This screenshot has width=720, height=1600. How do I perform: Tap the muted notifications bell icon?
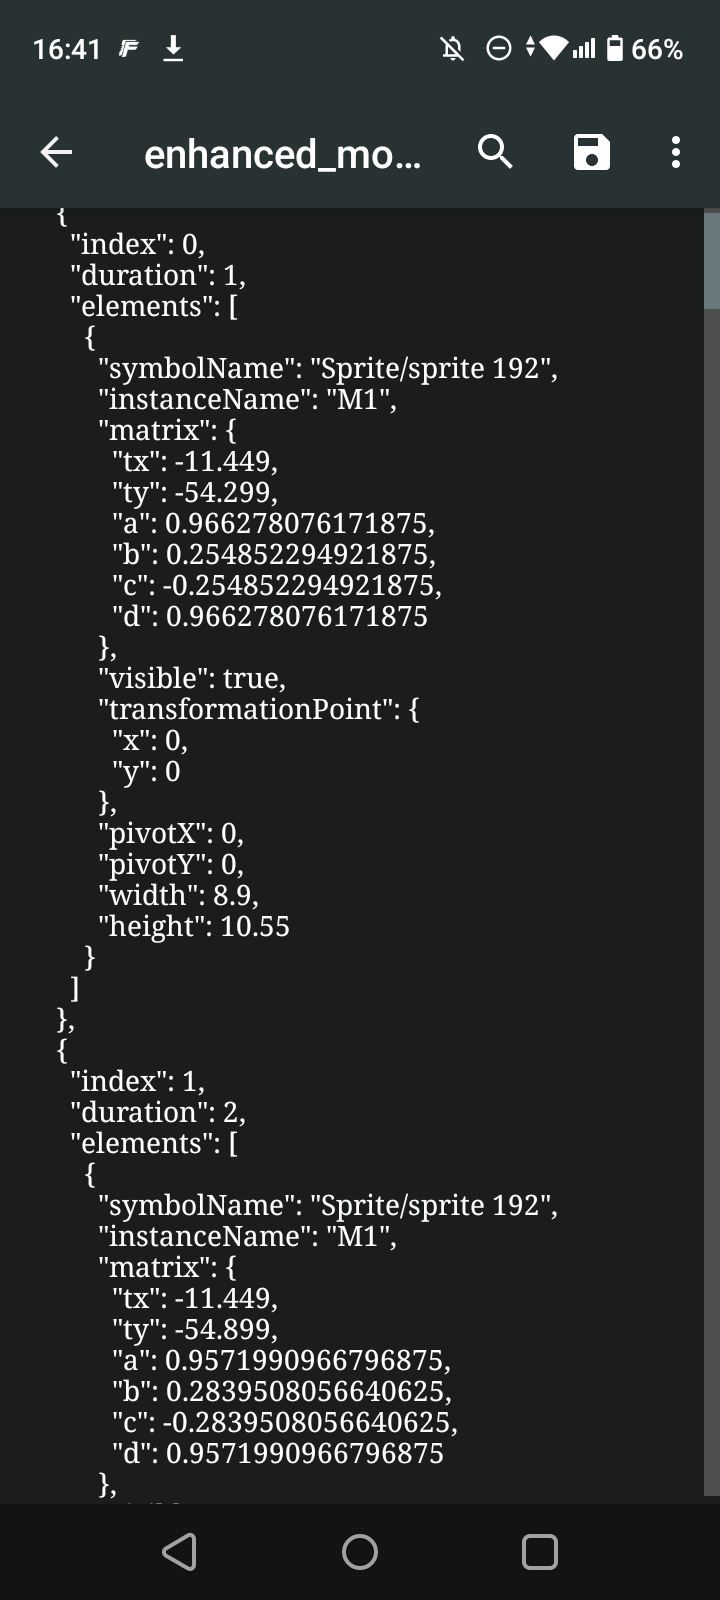[x=453, y=48]
